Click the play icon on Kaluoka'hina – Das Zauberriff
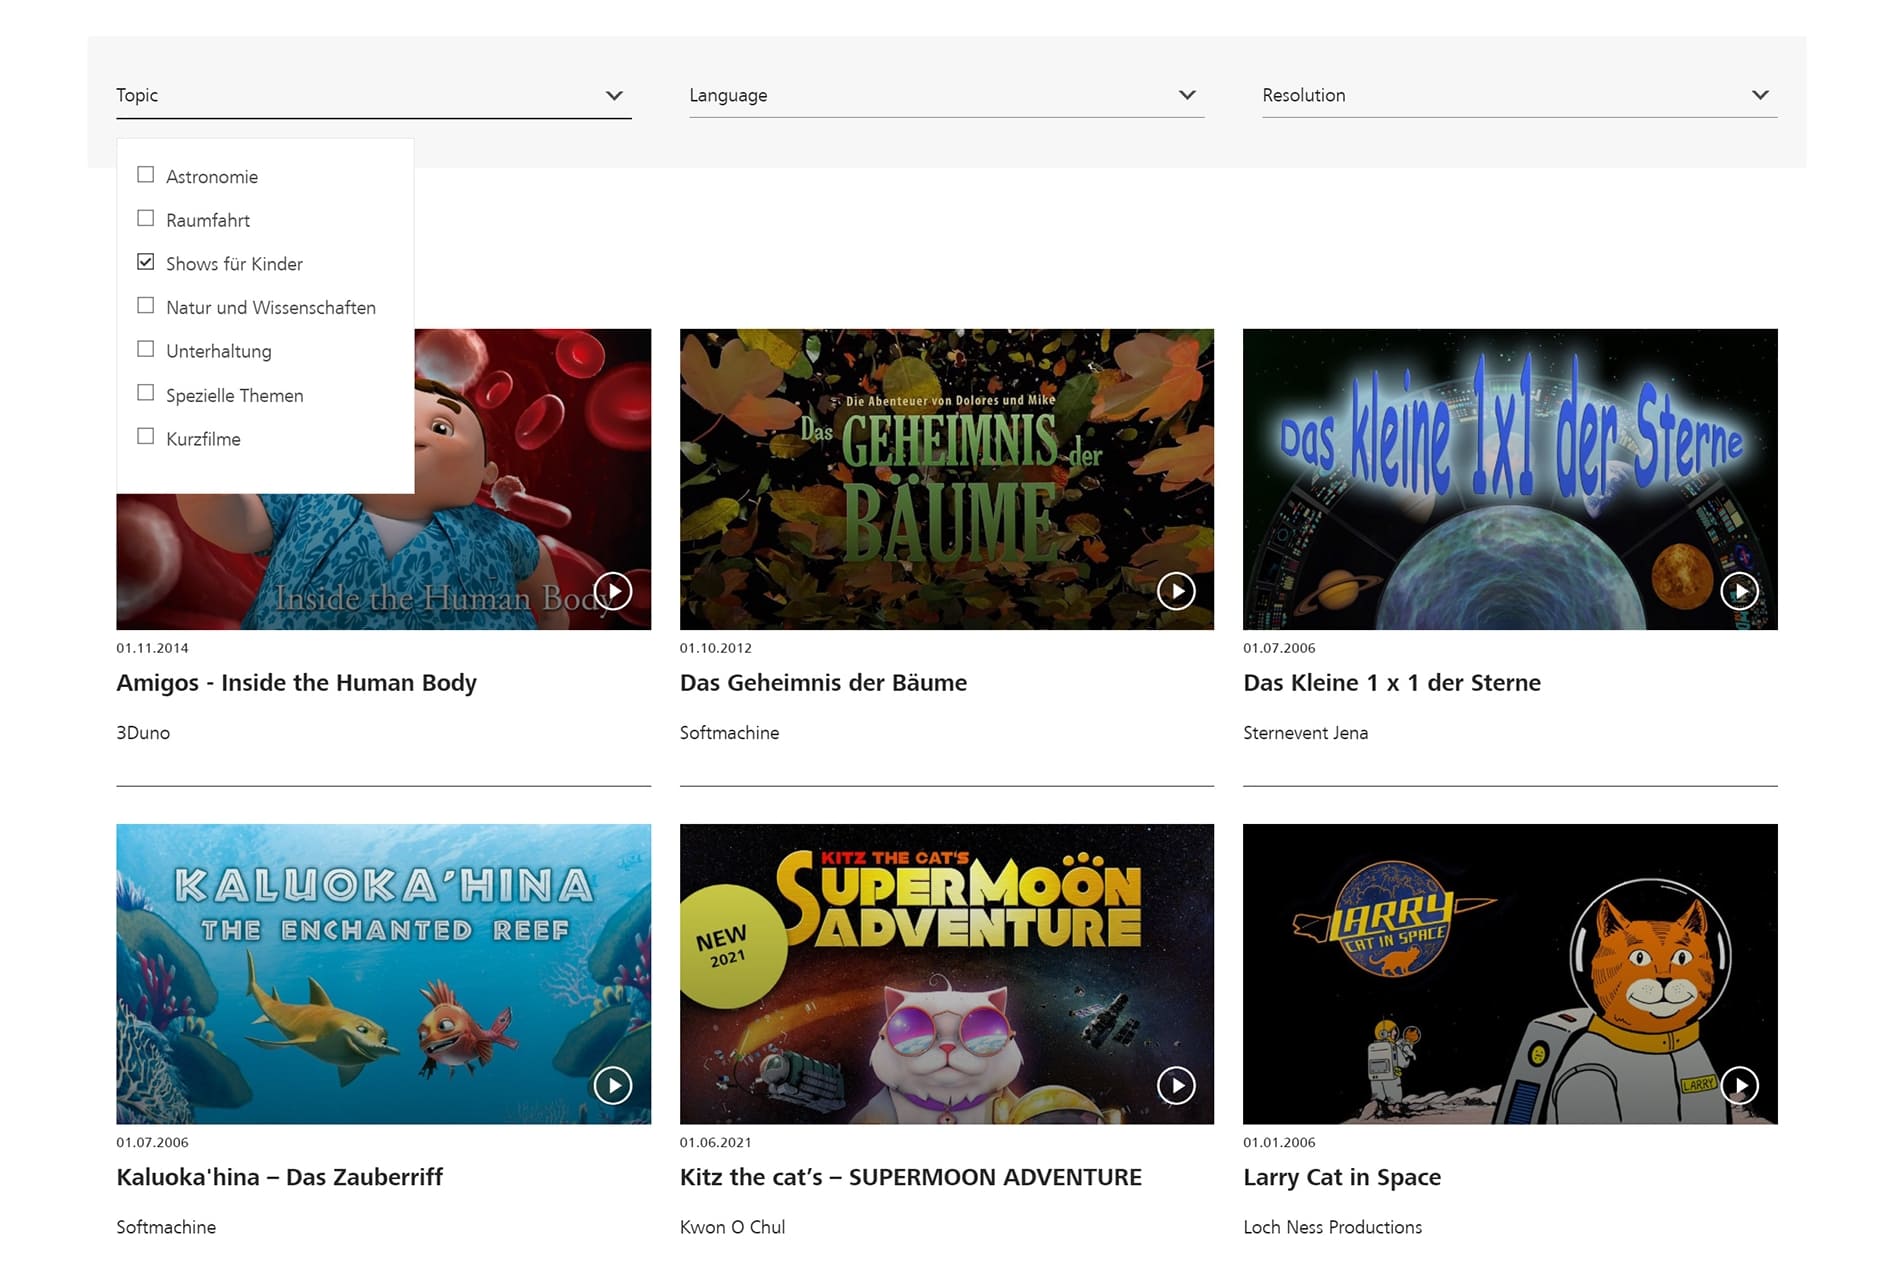Screen dimensions: 1898x1273 pos(613,1085)
